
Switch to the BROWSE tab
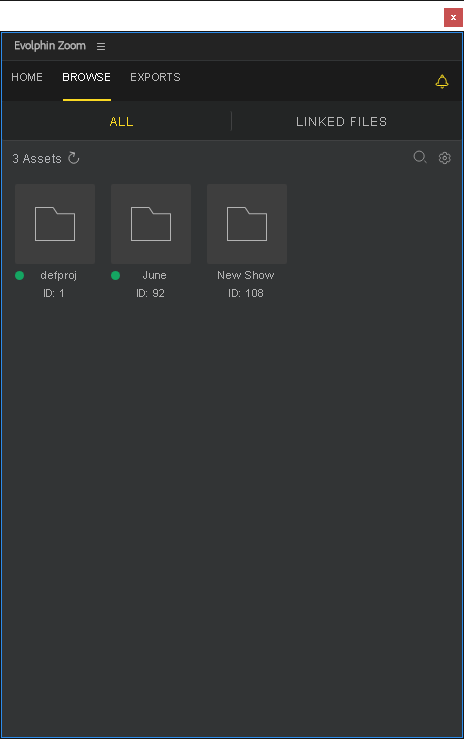[87, 77]
